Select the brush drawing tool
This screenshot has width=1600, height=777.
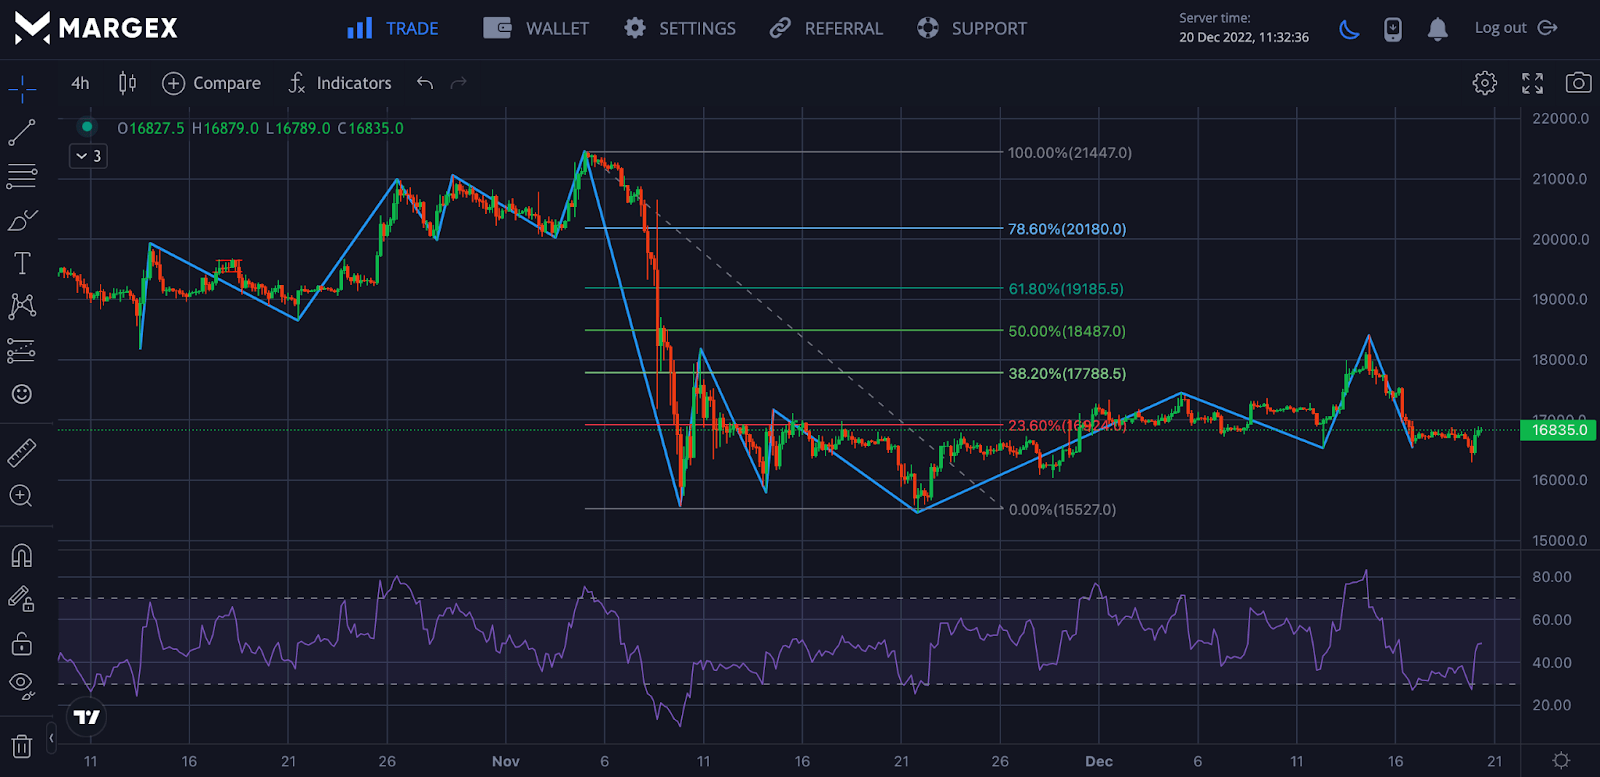click(x=22, y=220)
